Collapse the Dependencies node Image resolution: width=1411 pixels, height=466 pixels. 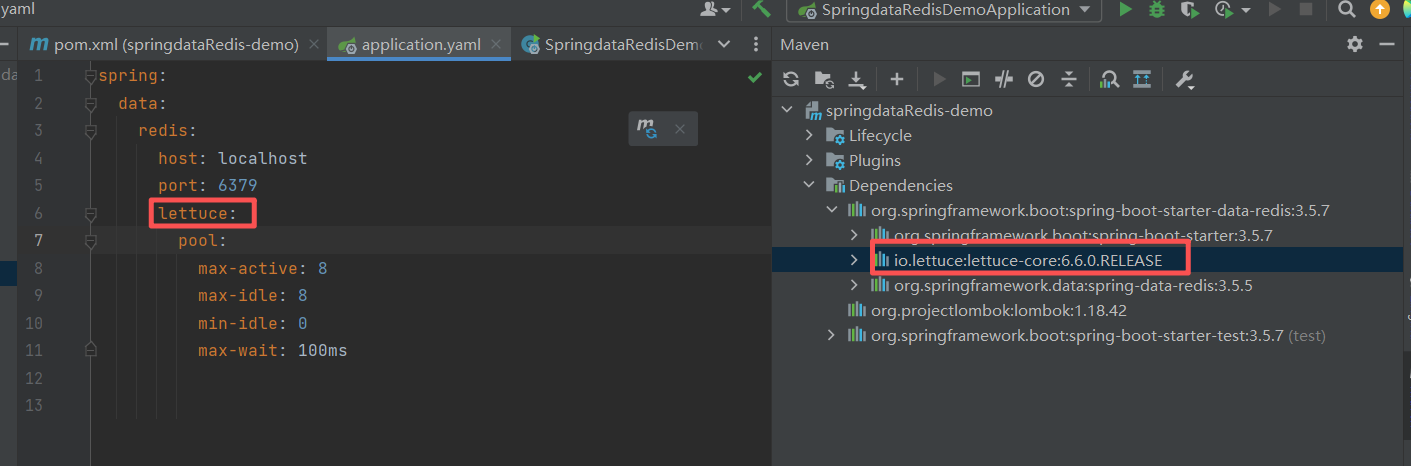(x=810, y=185)
